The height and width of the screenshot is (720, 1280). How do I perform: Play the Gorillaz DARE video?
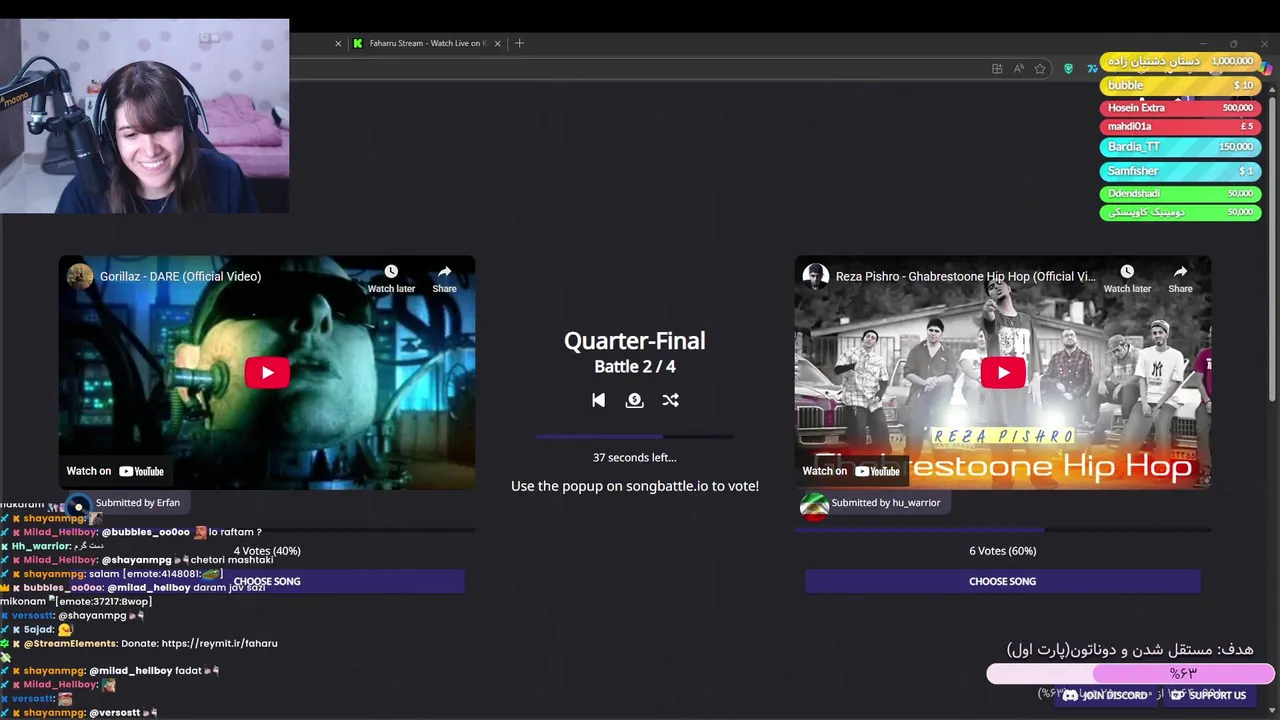click(x=267, y=373)
